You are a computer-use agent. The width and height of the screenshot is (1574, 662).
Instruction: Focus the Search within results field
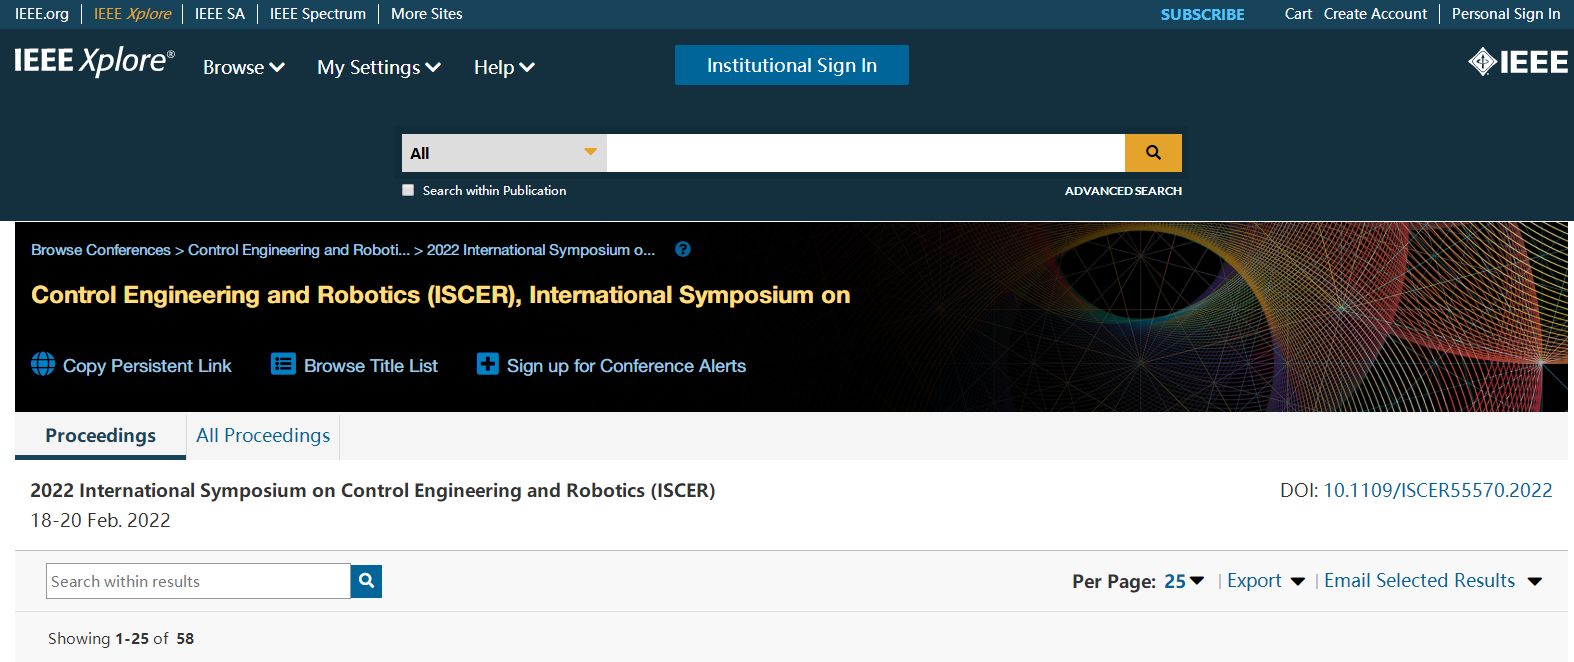tap(198, 581)
